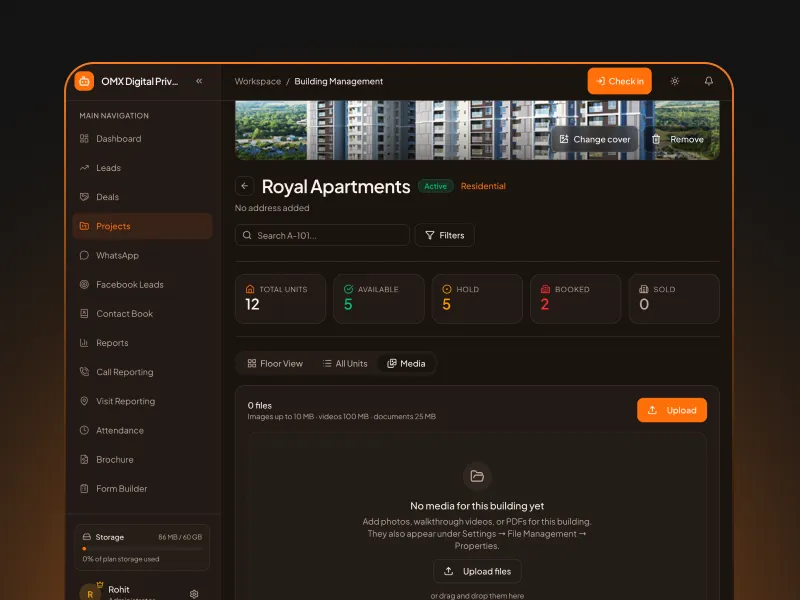This screenshot has height=600, width=800.
Task: Click the Upload files button
Action: (x=477, y=571)
